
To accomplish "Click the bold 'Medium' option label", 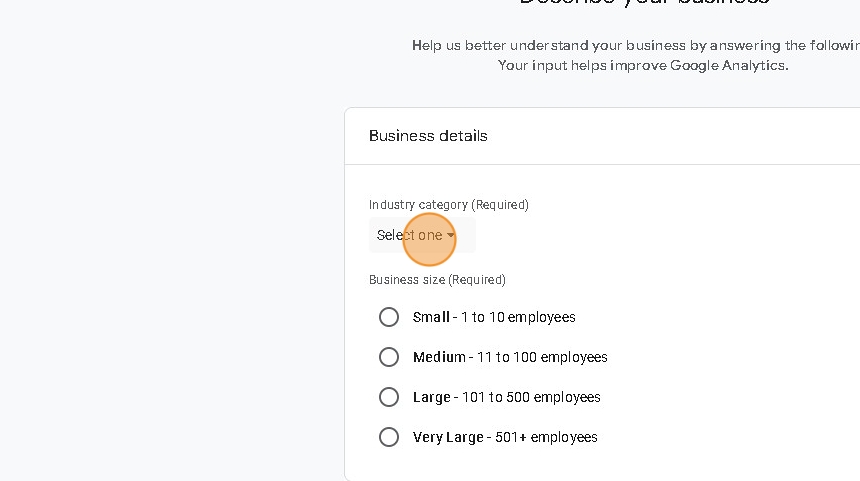I will coord(439,357).
